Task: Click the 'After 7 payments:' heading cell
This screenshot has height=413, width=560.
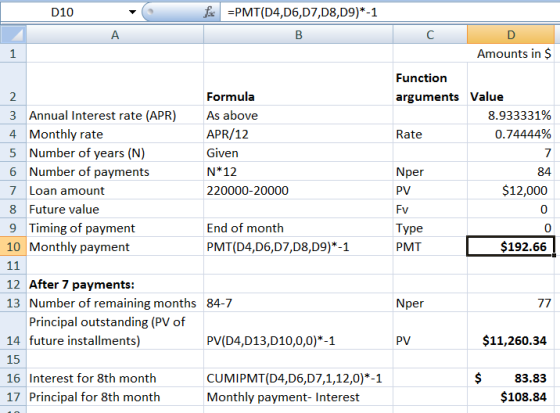Action: pyautogui.click(x=115, y=284)
